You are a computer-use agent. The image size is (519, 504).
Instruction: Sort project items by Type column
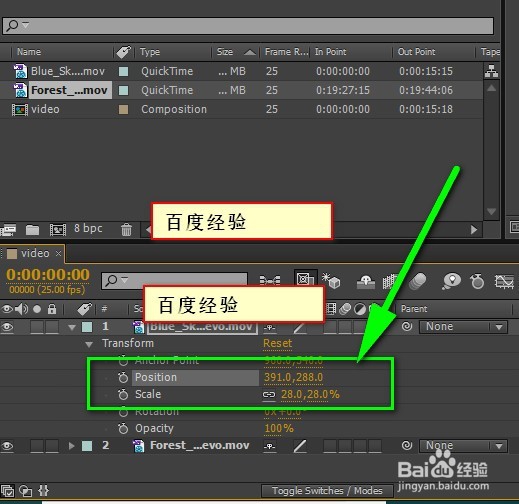click(x=150, y=52)
